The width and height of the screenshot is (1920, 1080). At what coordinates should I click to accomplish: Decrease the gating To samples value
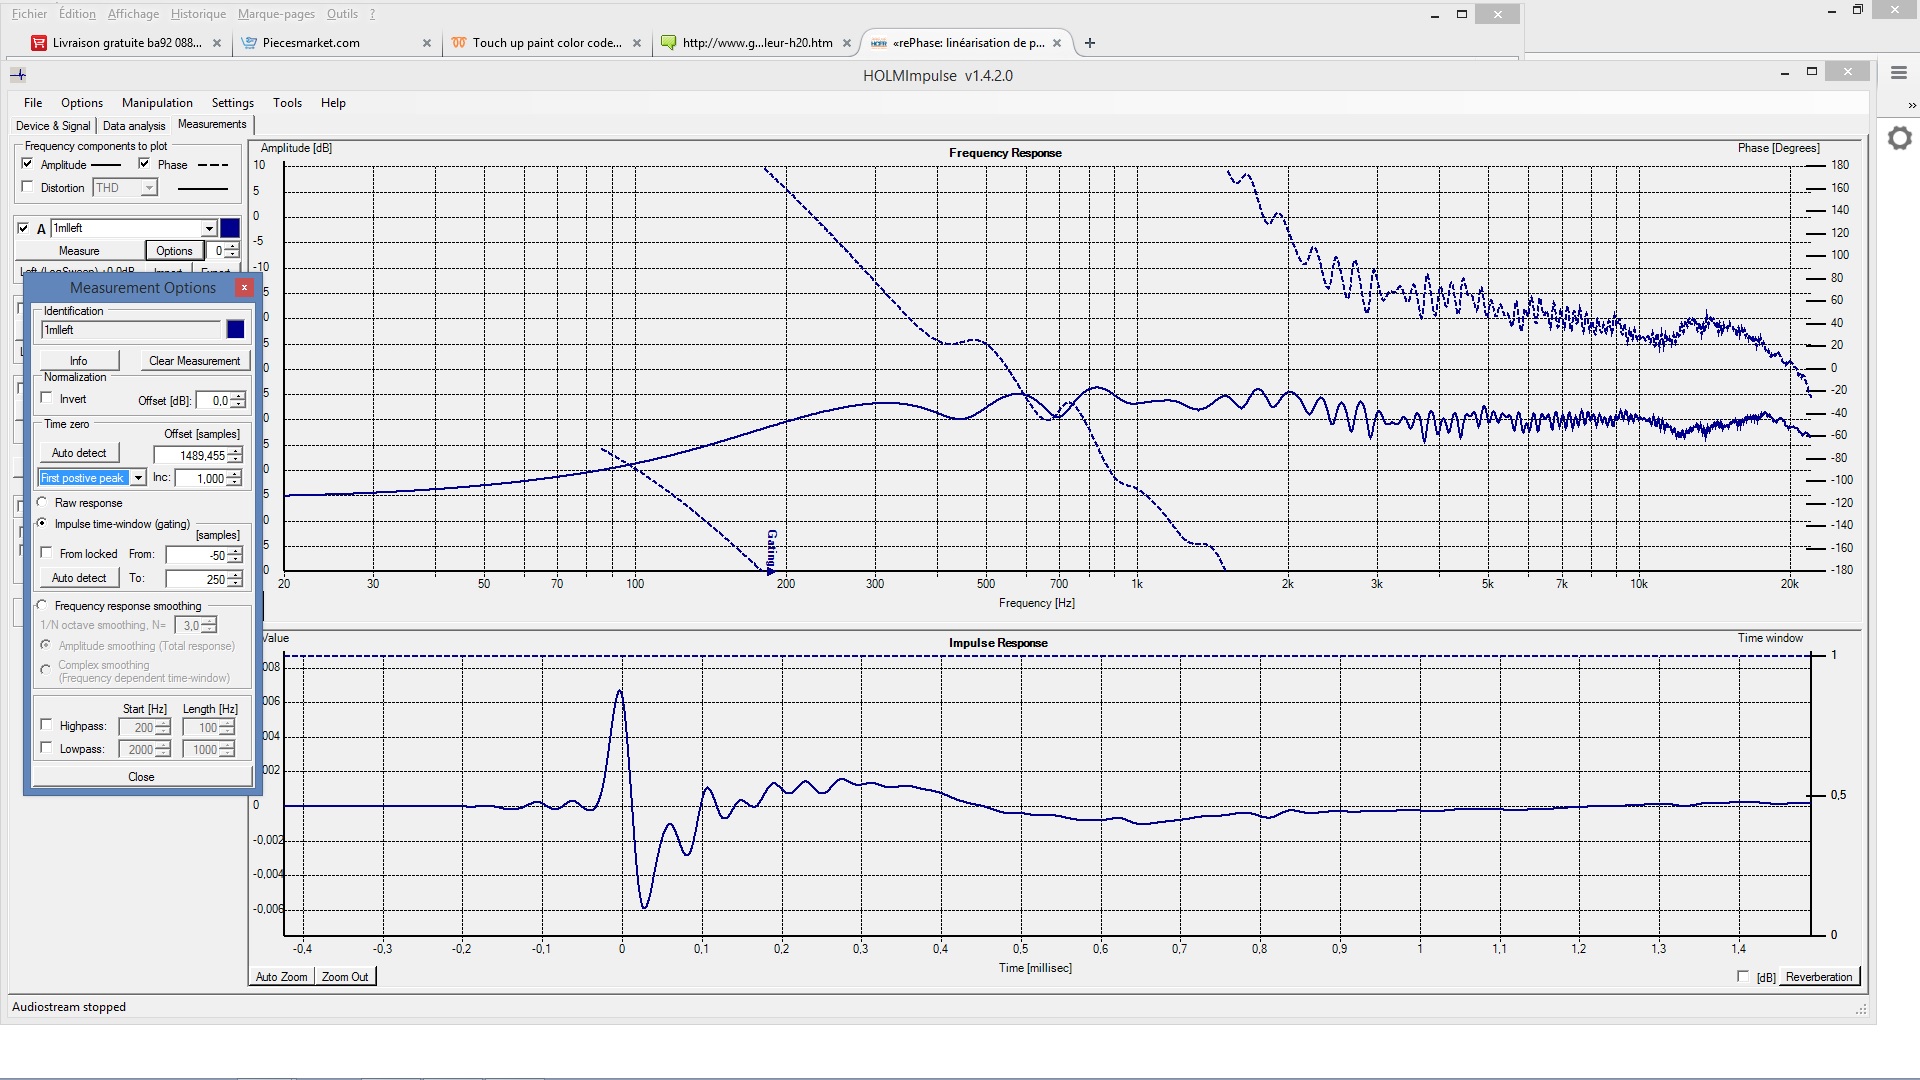(x=235, y=583)
